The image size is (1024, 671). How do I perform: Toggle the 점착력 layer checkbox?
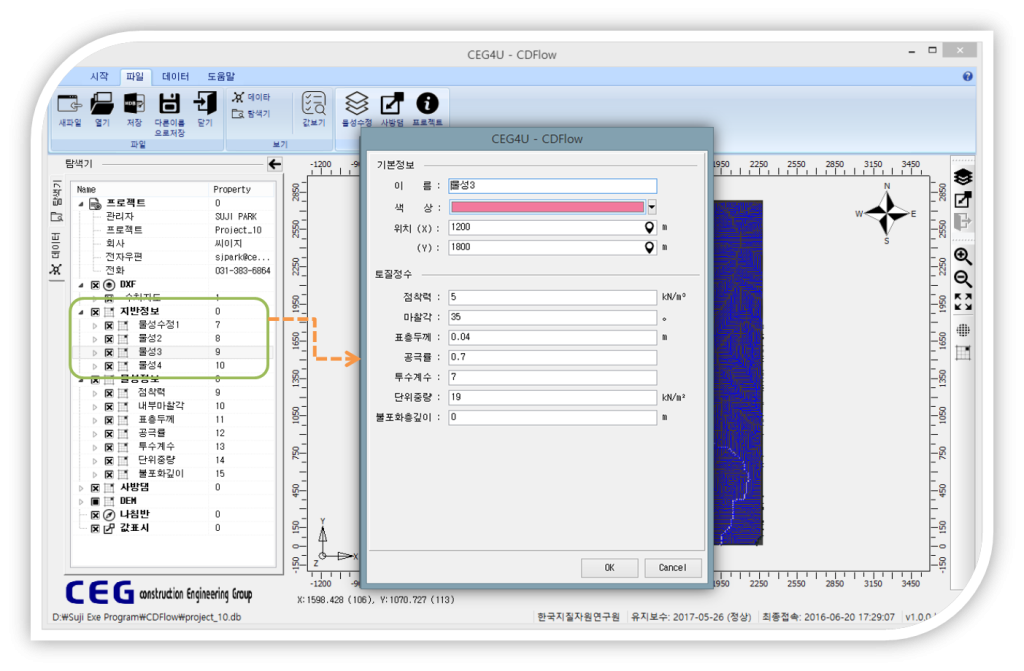[109, 393]
